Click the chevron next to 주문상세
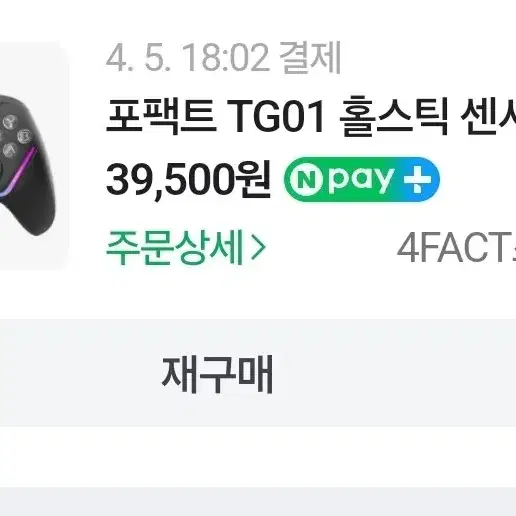 (259, 248)
